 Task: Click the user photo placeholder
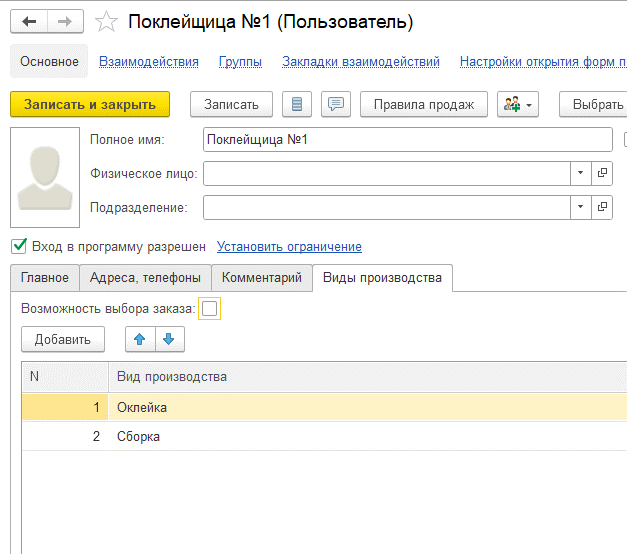(43, 176)
